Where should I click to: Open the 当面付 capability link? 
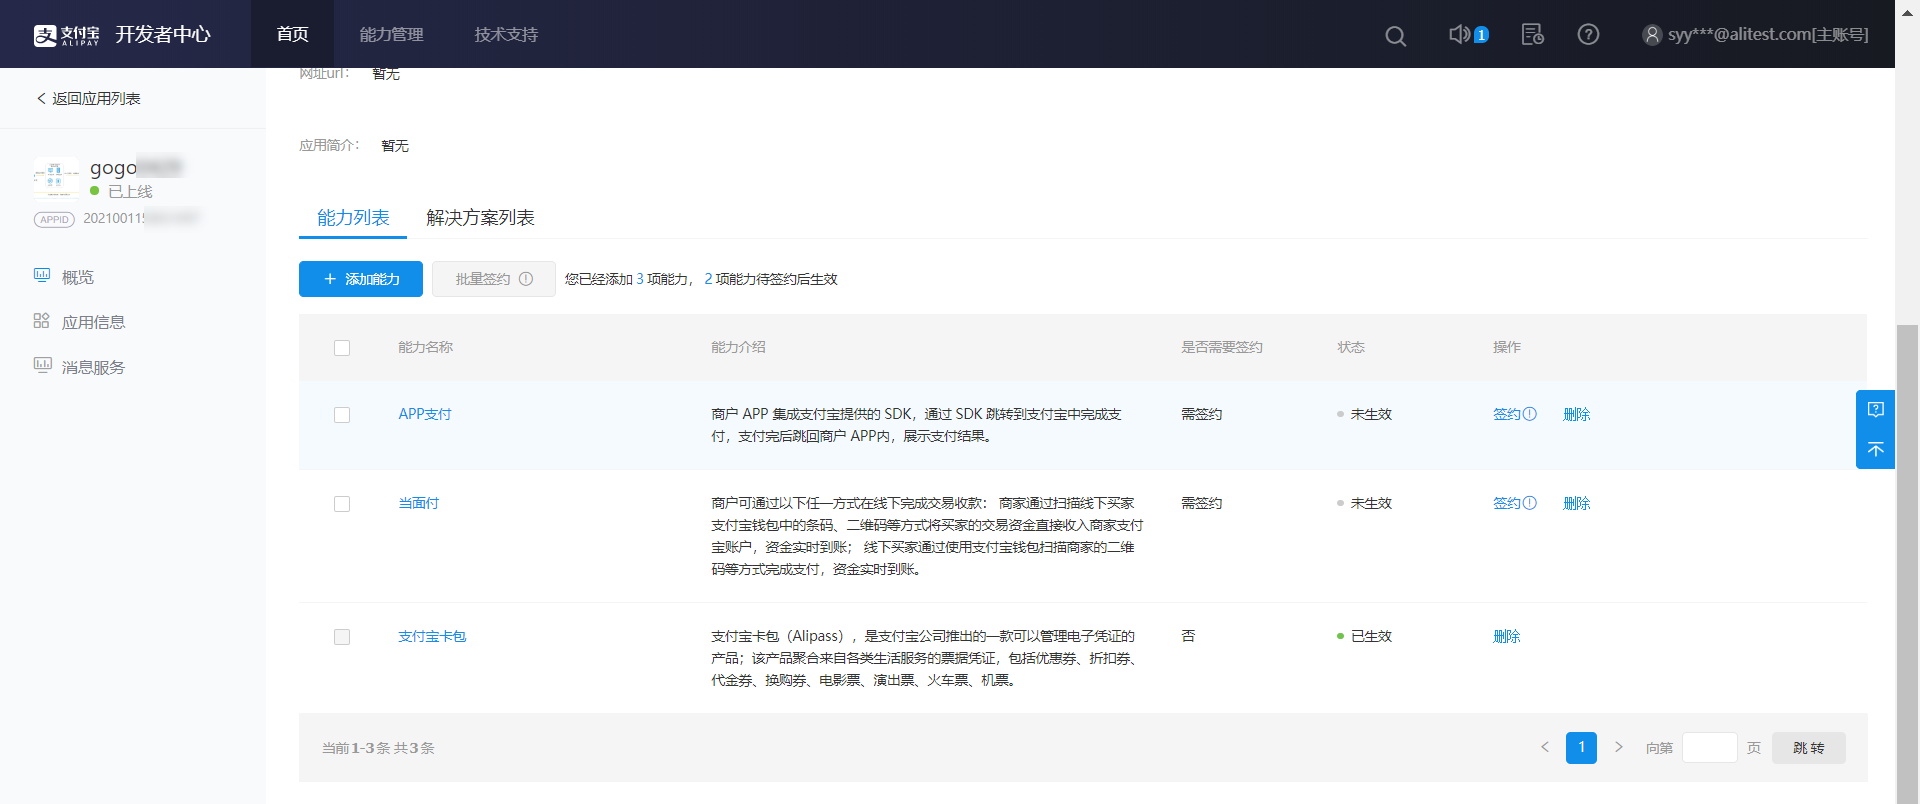[x=418, y=503]
